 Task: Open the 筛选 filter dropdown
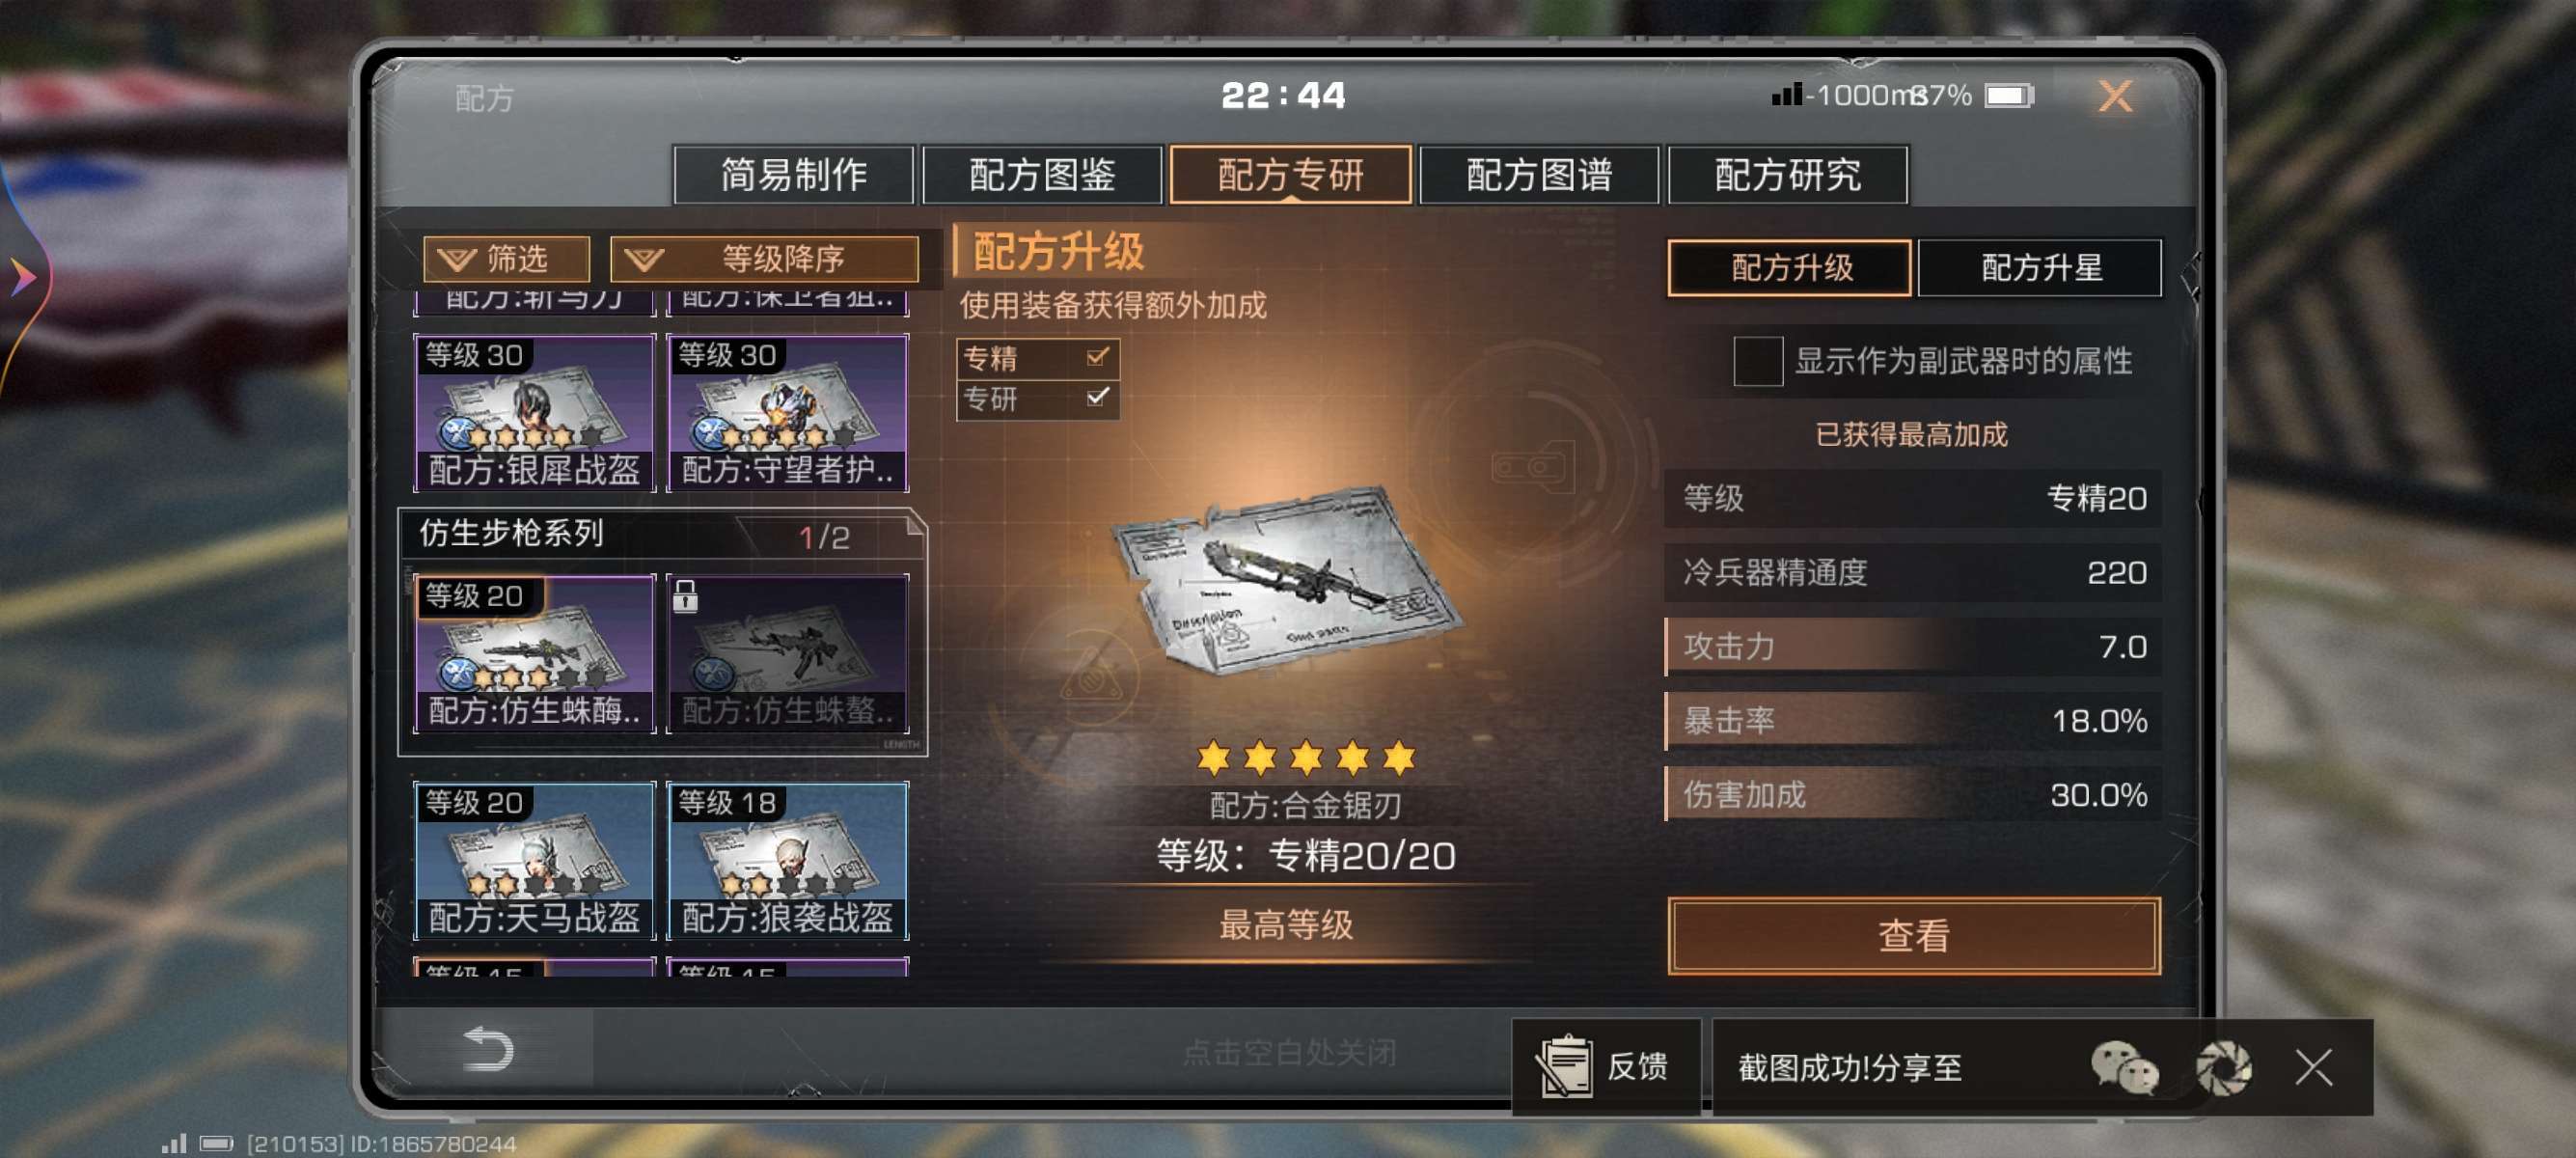[x=506, y=259]
